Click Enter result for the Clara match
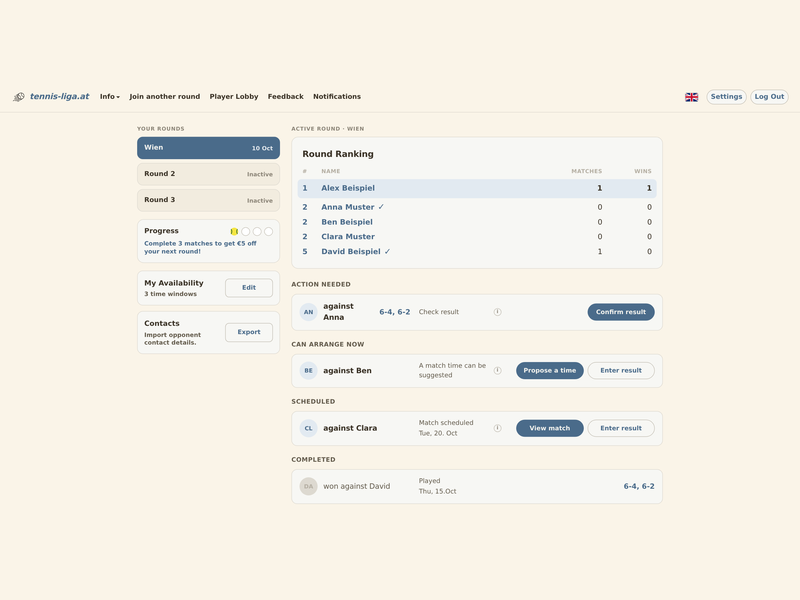This screenshot has height=600, width=800. click(x=621, y=428)
